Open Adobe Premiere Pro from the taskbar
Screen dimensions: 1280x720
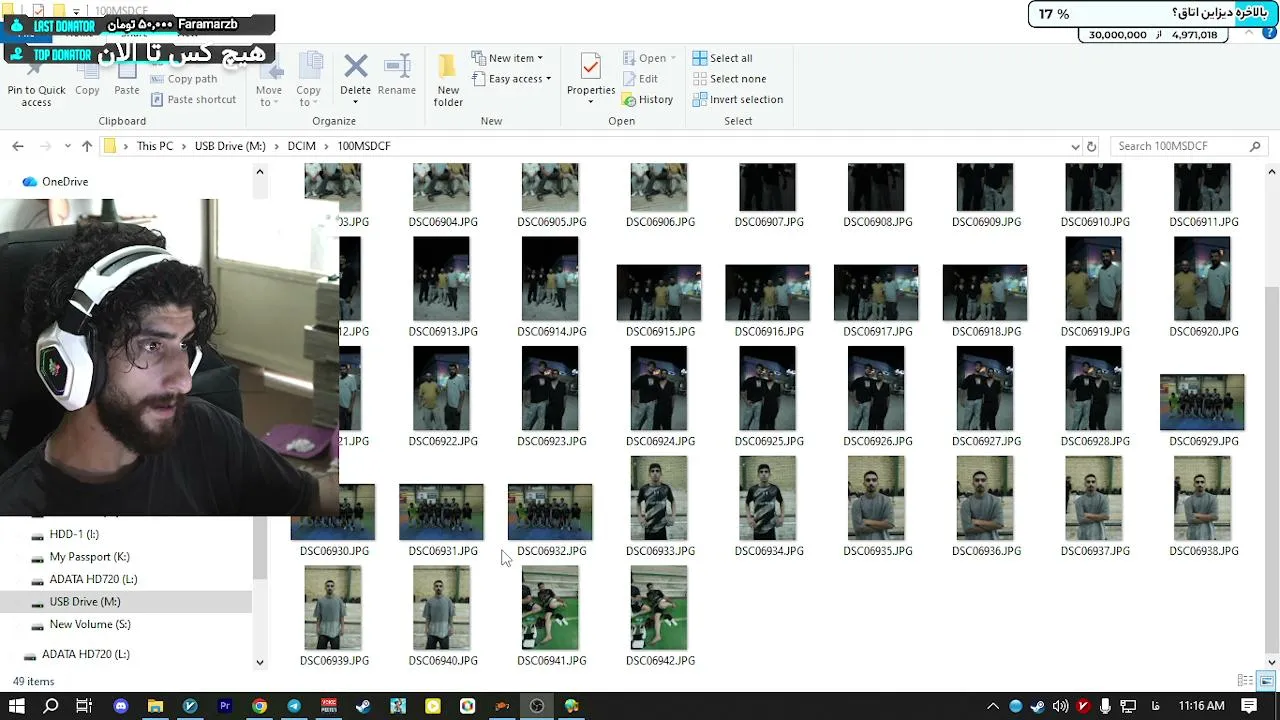tap(225, 706)
